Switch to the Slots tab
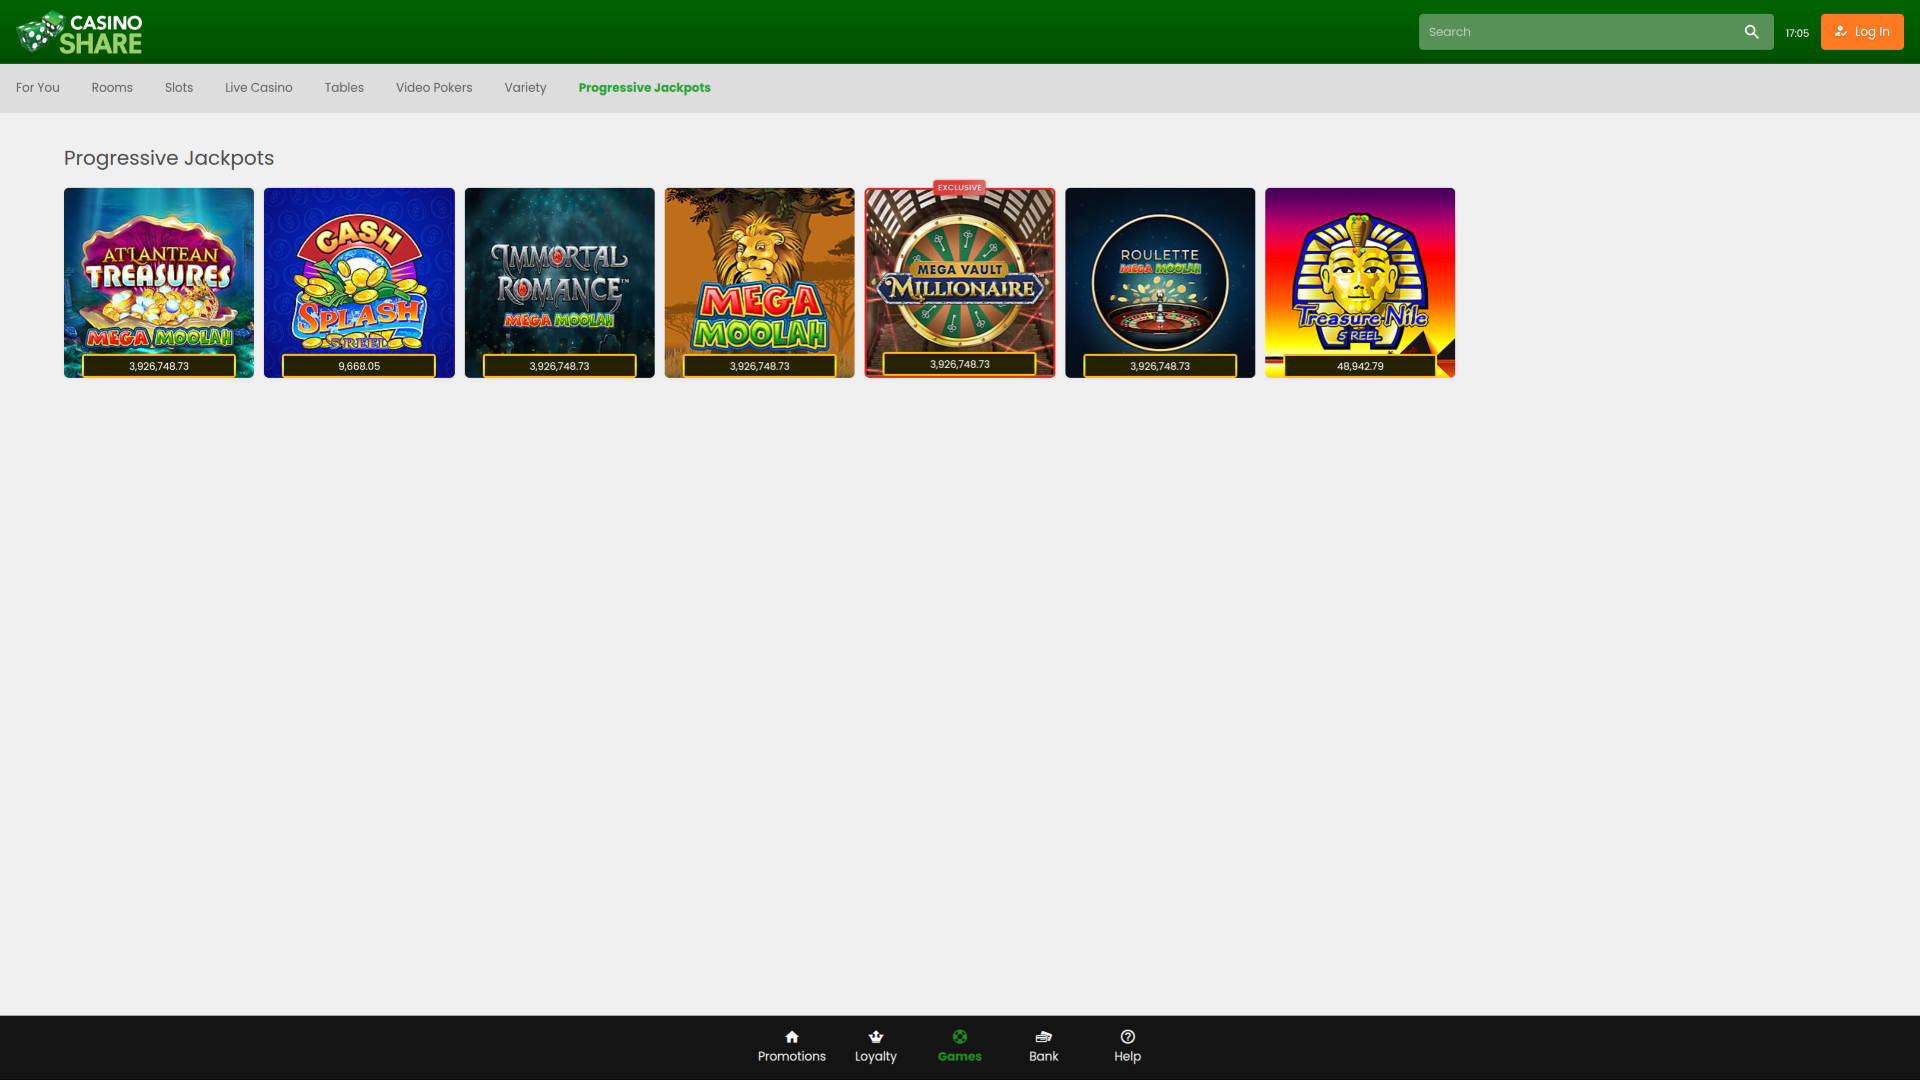1920x1080 pixels. tap(178, 87)
